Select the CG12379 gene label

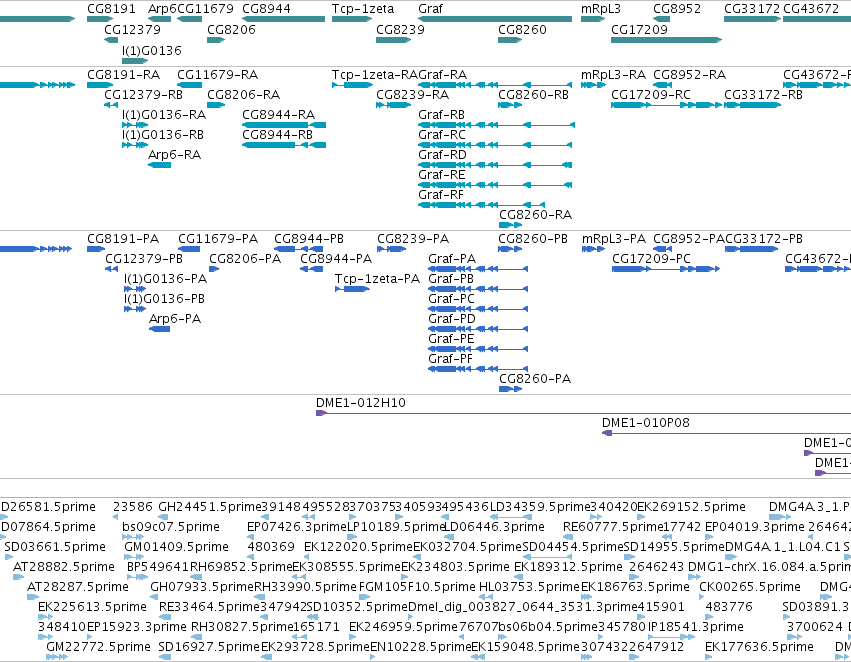pos(132,29)
